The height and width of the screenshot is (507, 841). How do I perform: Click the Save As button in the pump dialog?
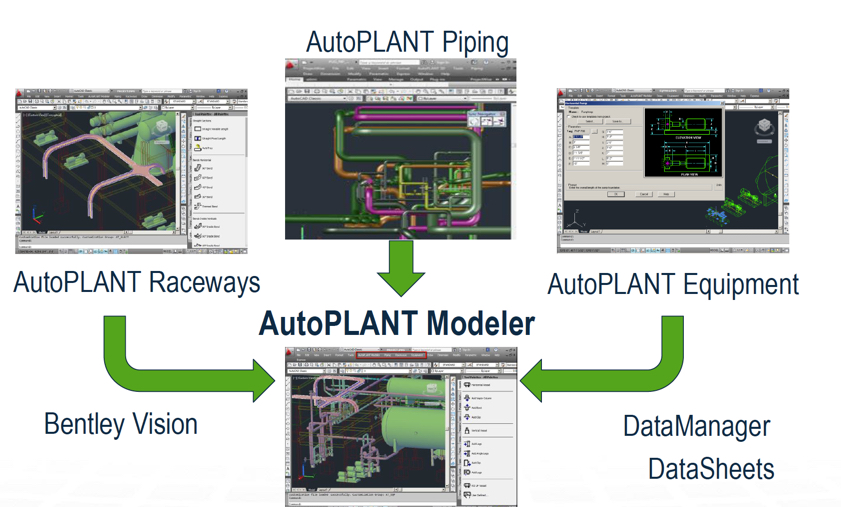pos(617,121)
